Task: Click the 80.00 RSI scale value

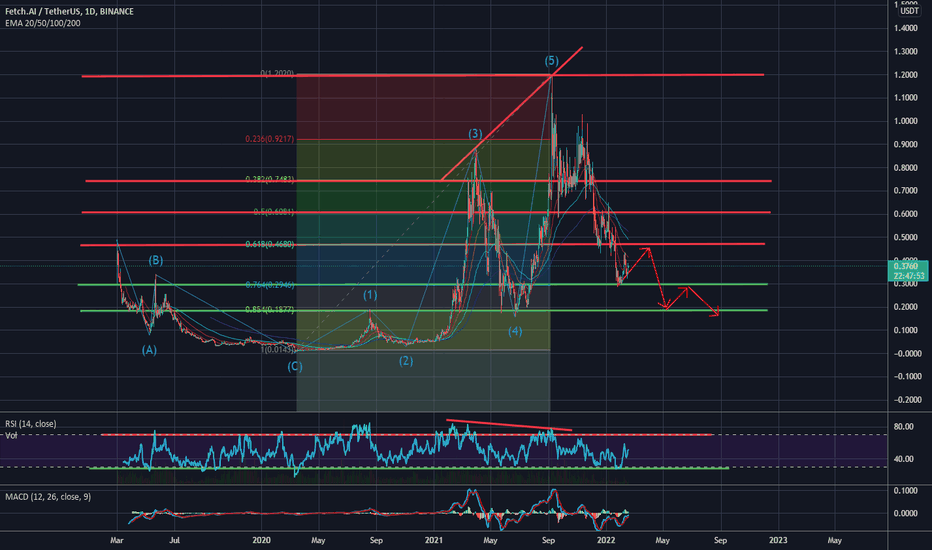Action: 903,426
